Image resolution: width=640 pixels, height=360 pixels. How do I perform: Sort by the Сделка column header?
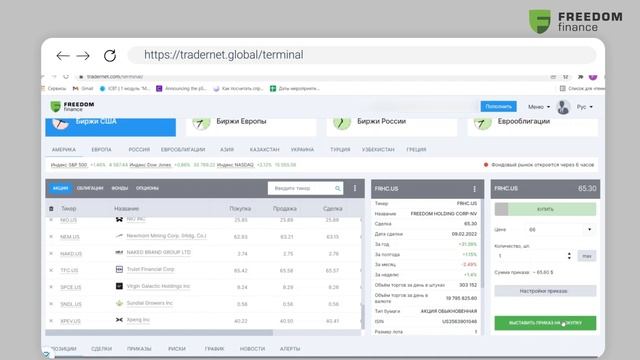coord(332,209)
